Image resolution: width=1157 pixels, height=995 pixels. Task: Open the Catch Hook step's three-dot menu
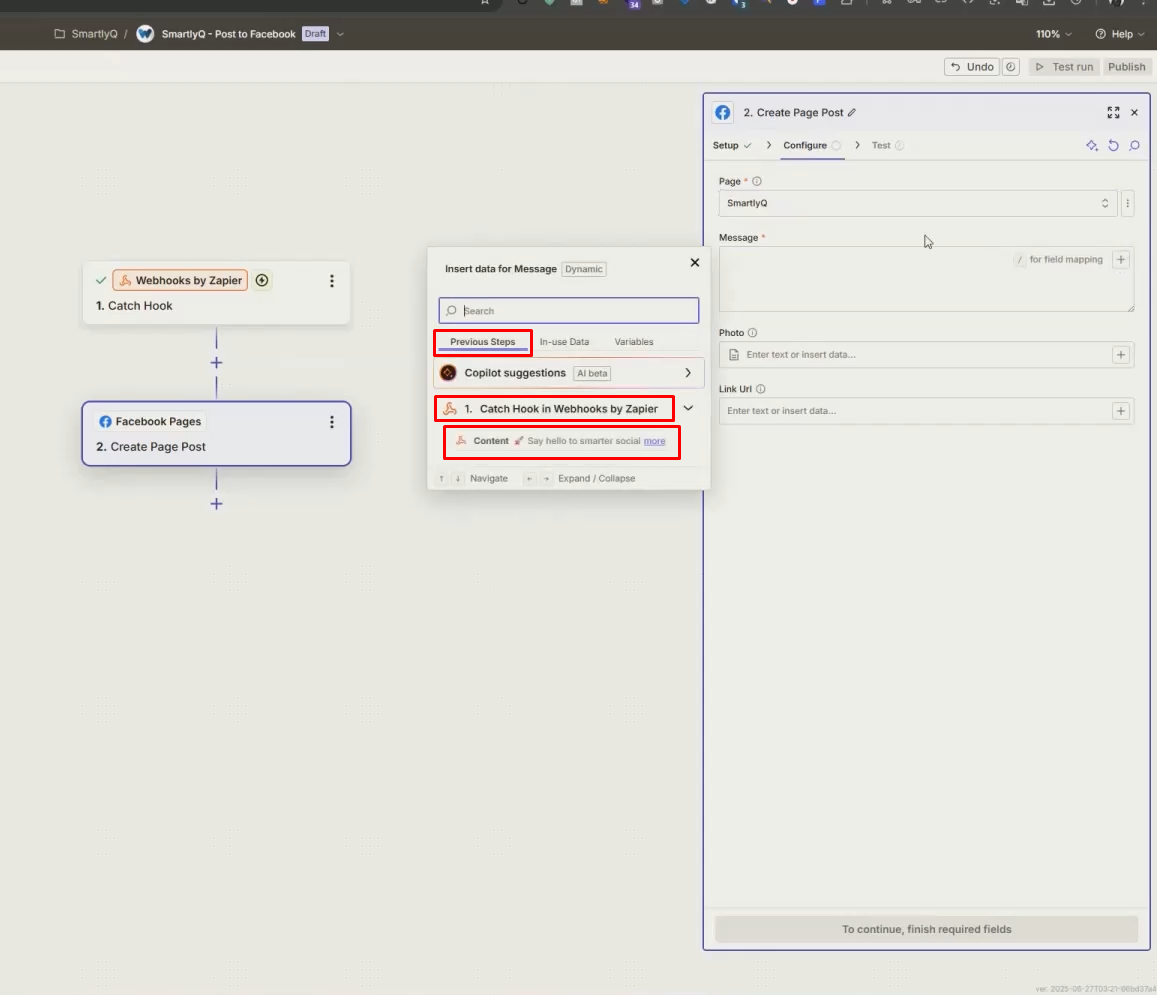click(332, 280)
